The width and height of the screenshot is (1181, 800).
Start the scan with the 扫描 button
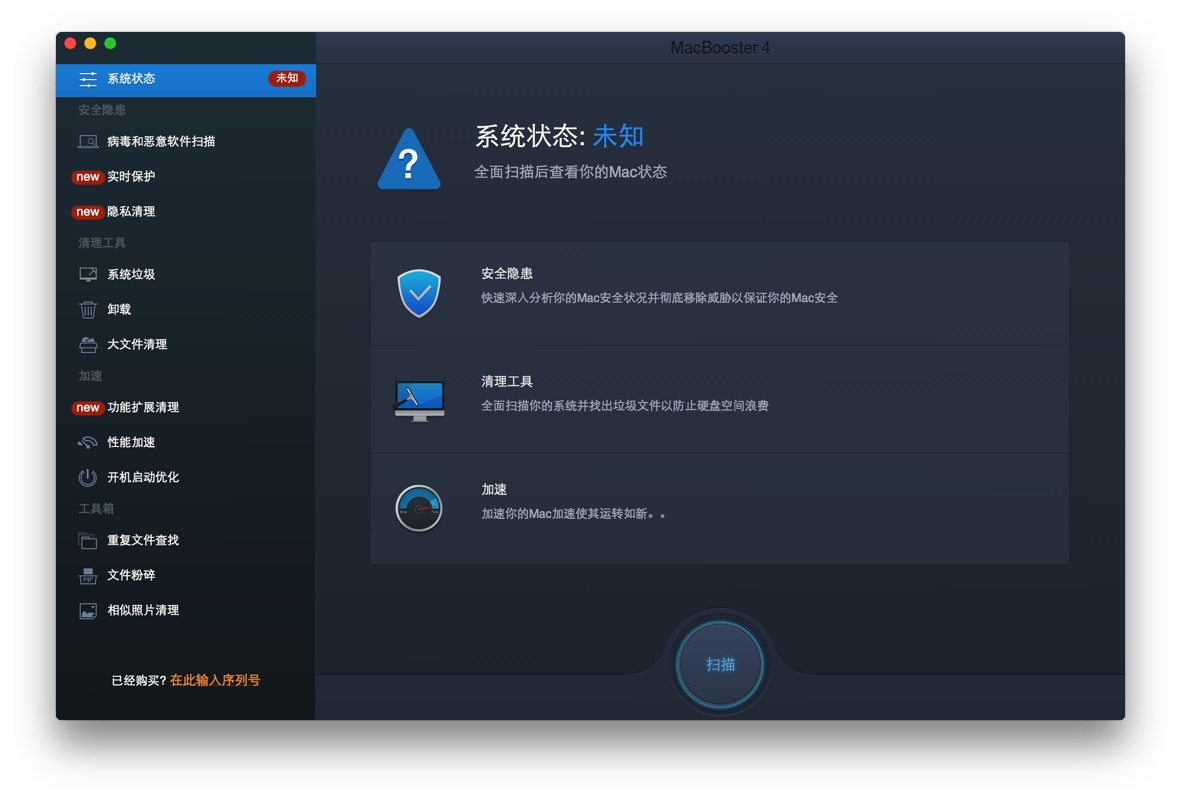[x=720, y=664]
